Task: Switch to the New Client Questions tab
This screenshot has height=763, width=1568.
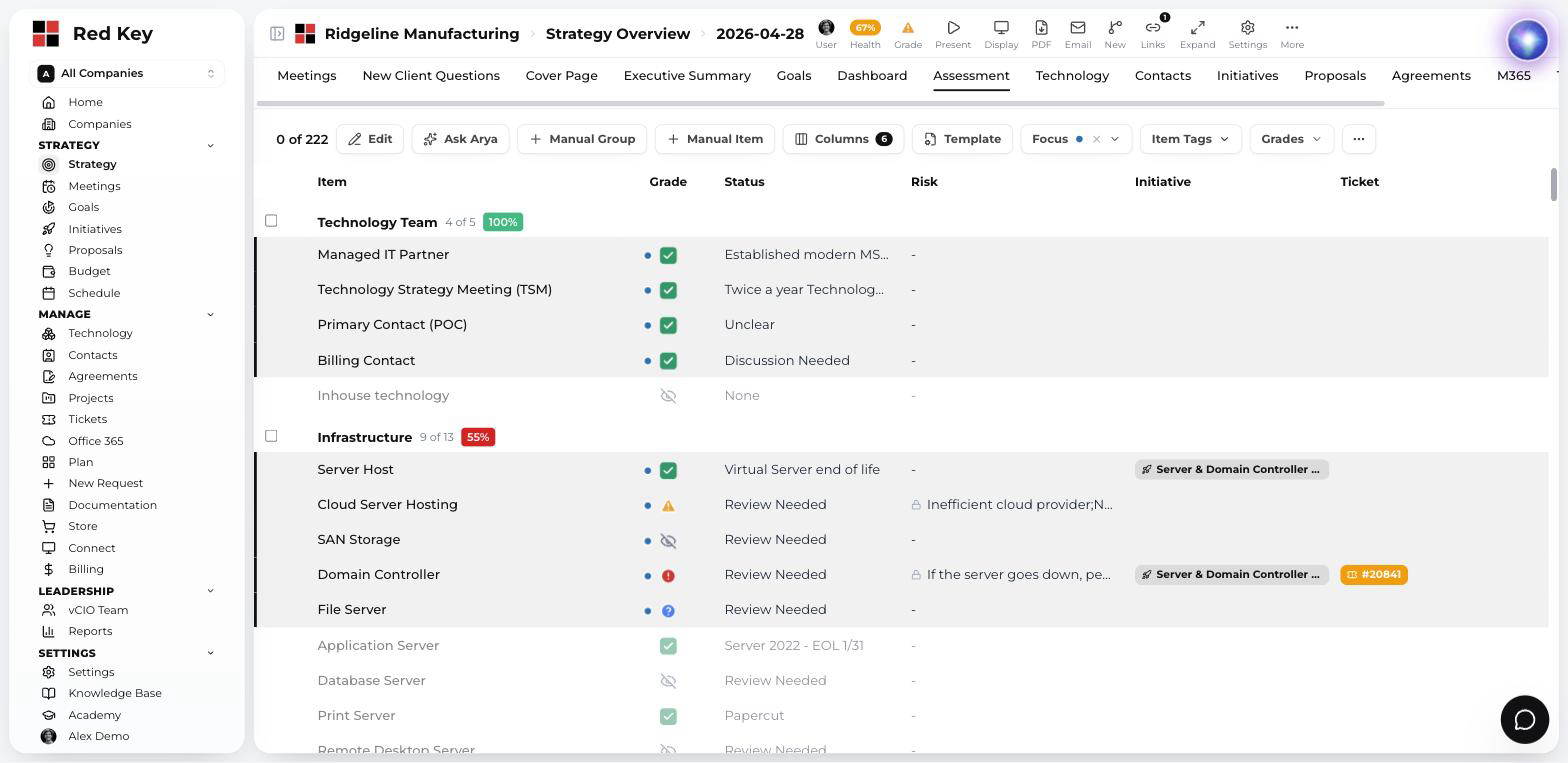Action: pyautogui.click(x=431, y=76)
